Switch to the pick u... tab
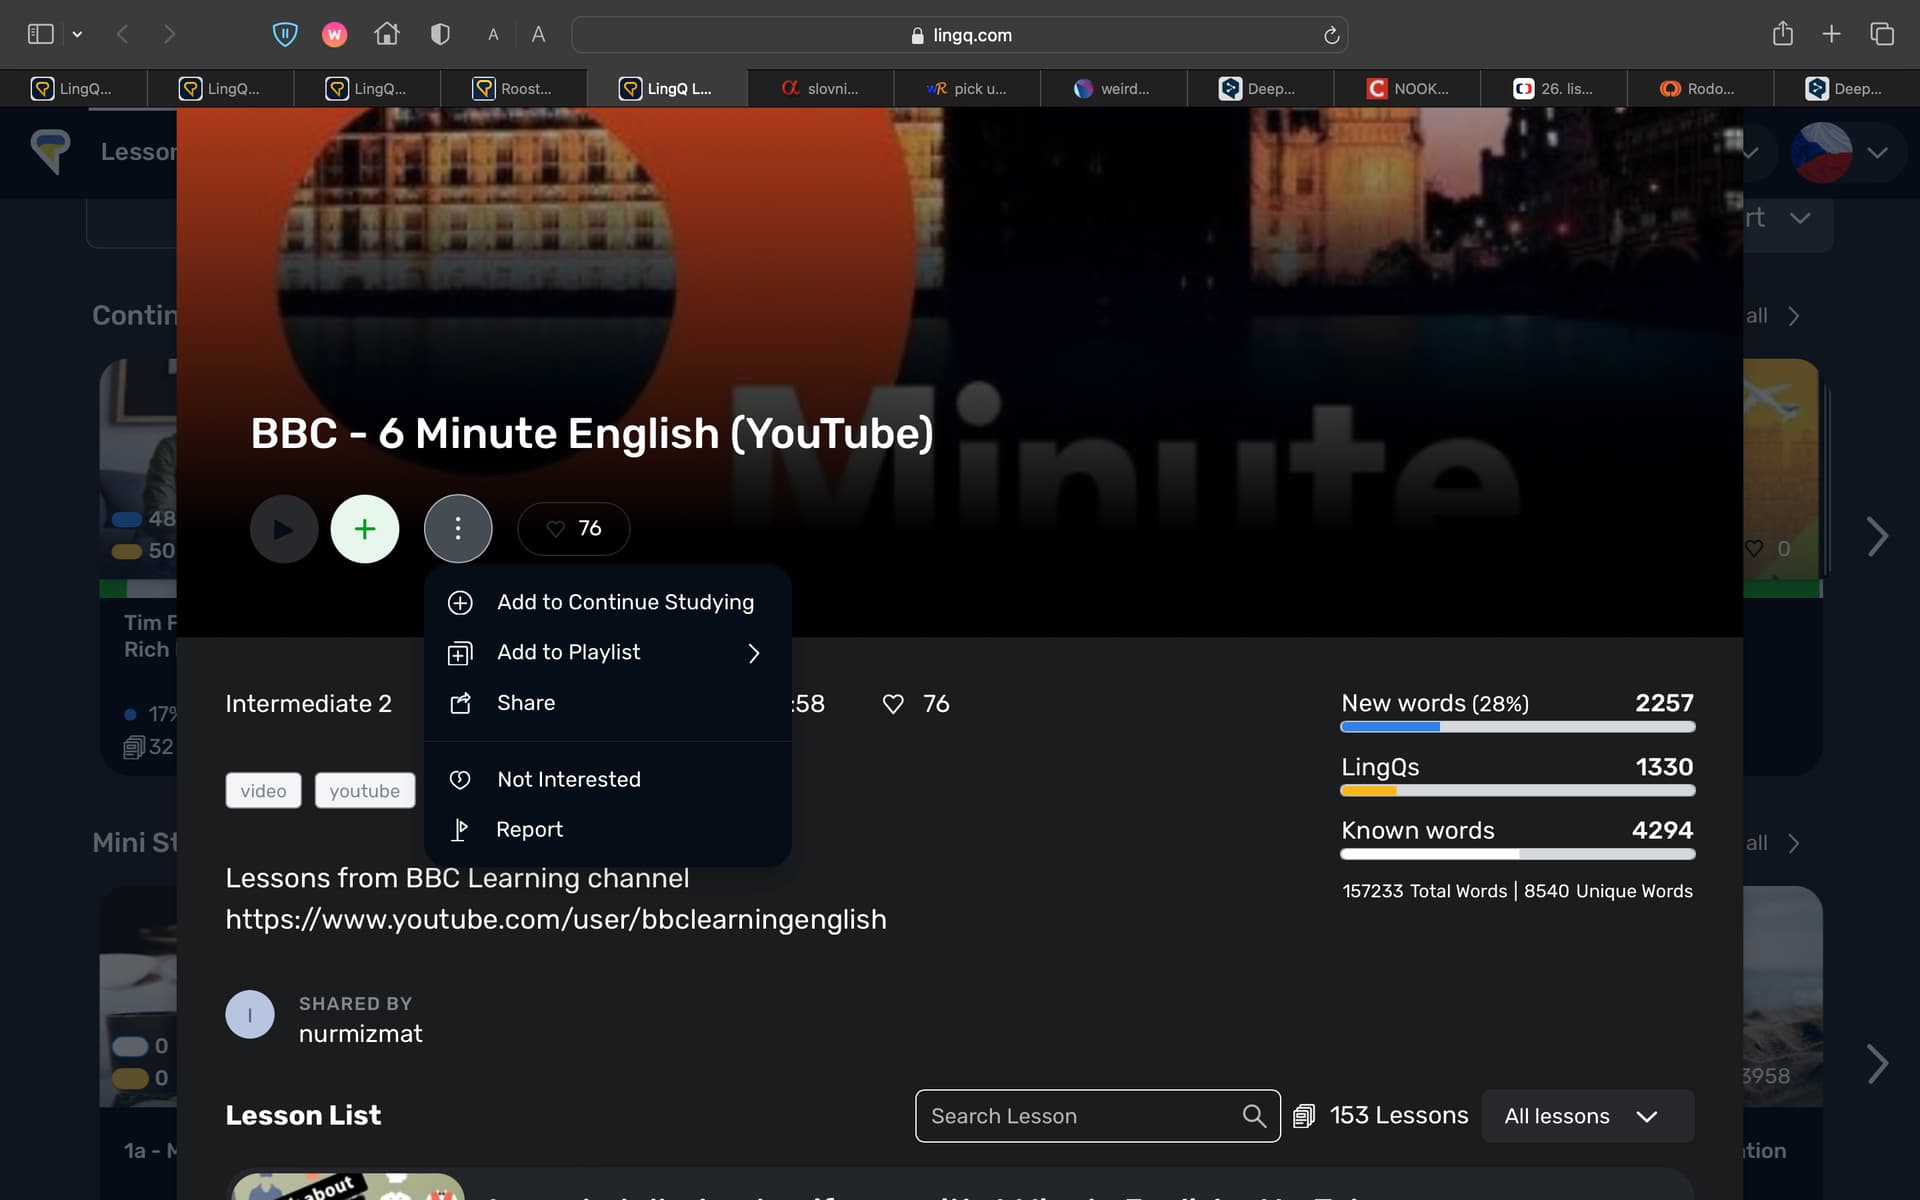 pos(967,88)
